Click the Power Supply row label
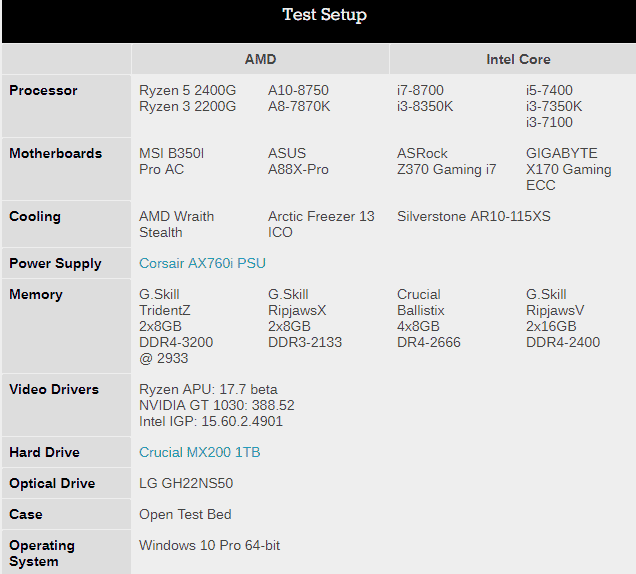 pos(55,264)
